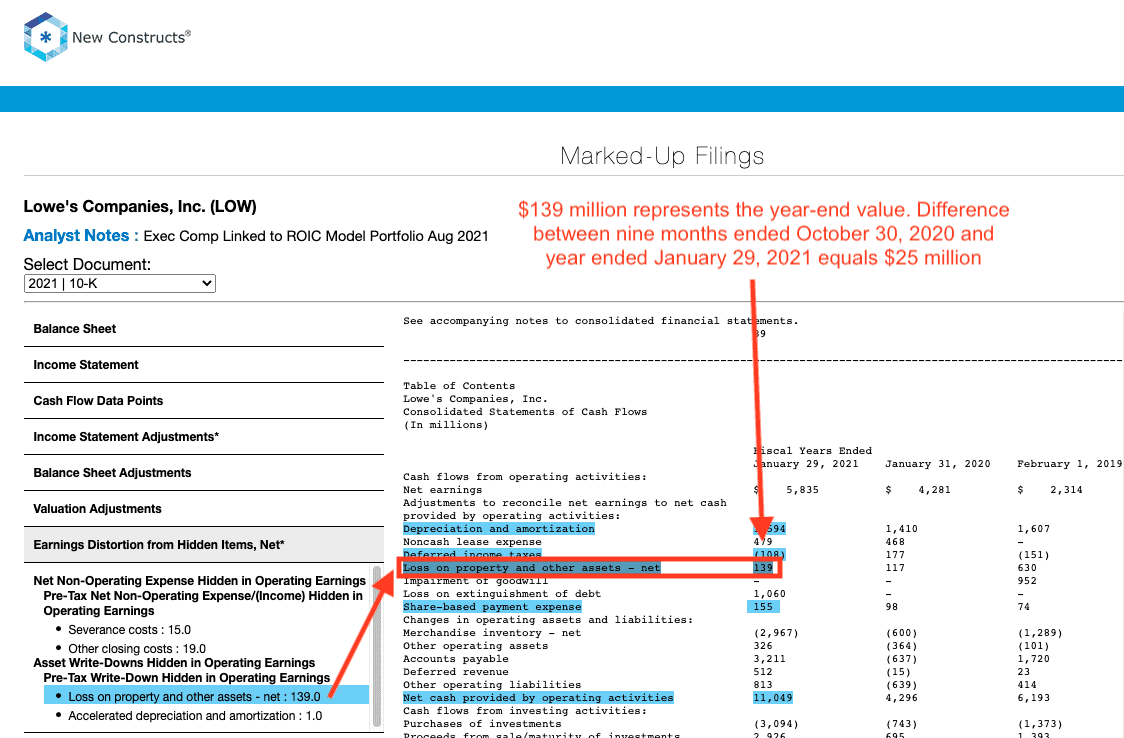Click the Deferred revenue row label
The height and width of the screenshot is (738, 1124).
point(455,672)
